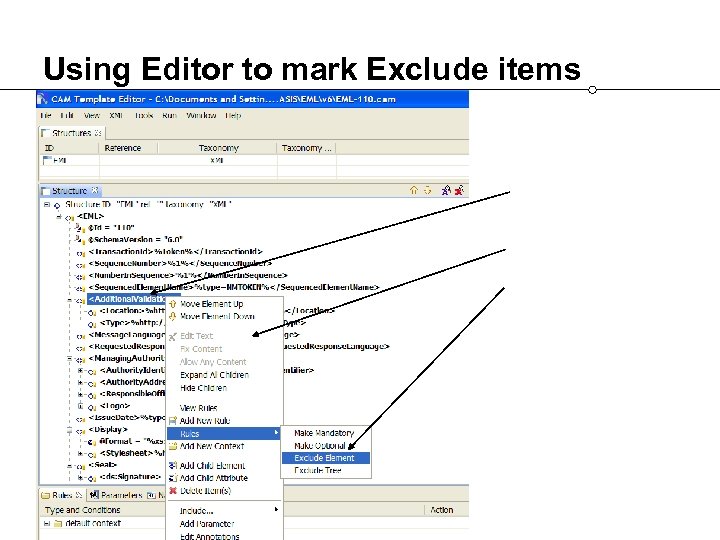Screen dimensions: 720x540
Task: Select the <NumberInSequence> element row
Action: click(x=188, y=275)
